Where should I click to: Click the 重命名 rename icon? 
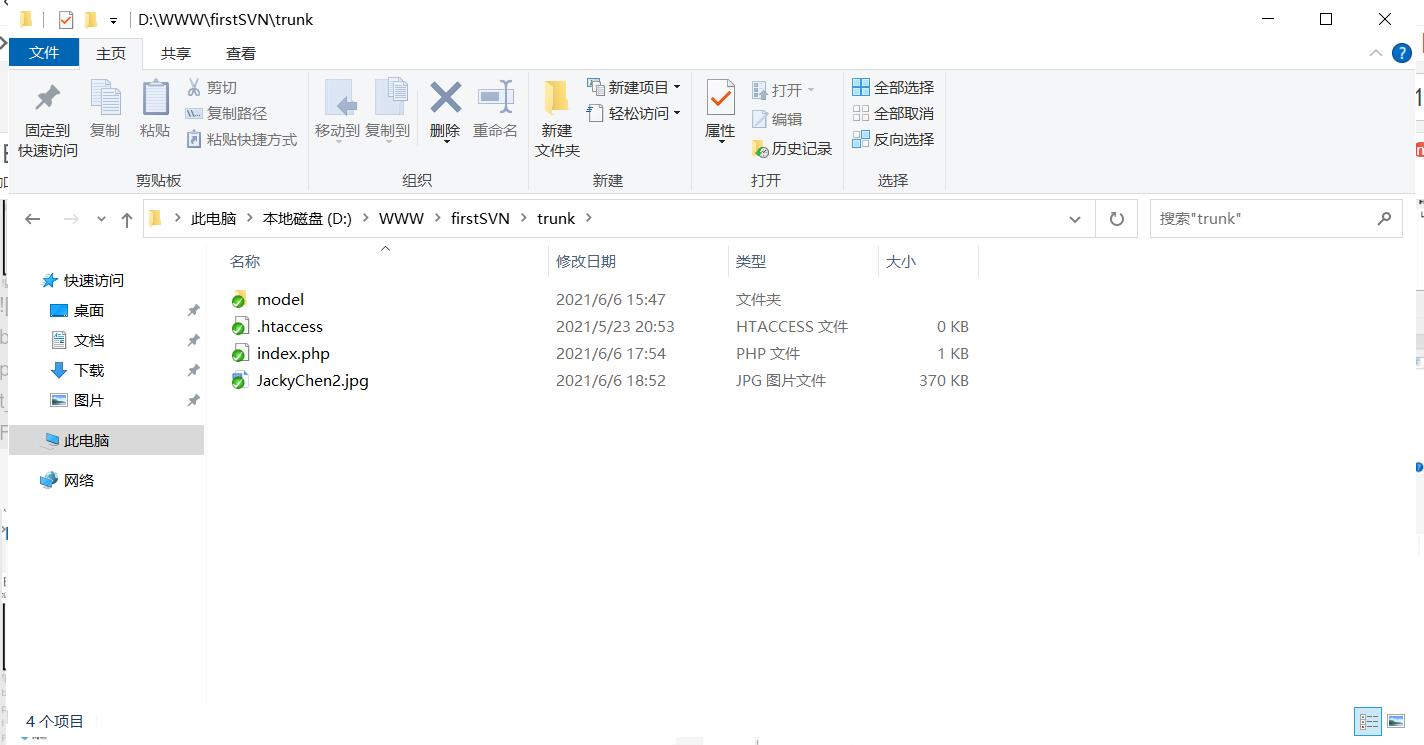(x=495, y=97)
